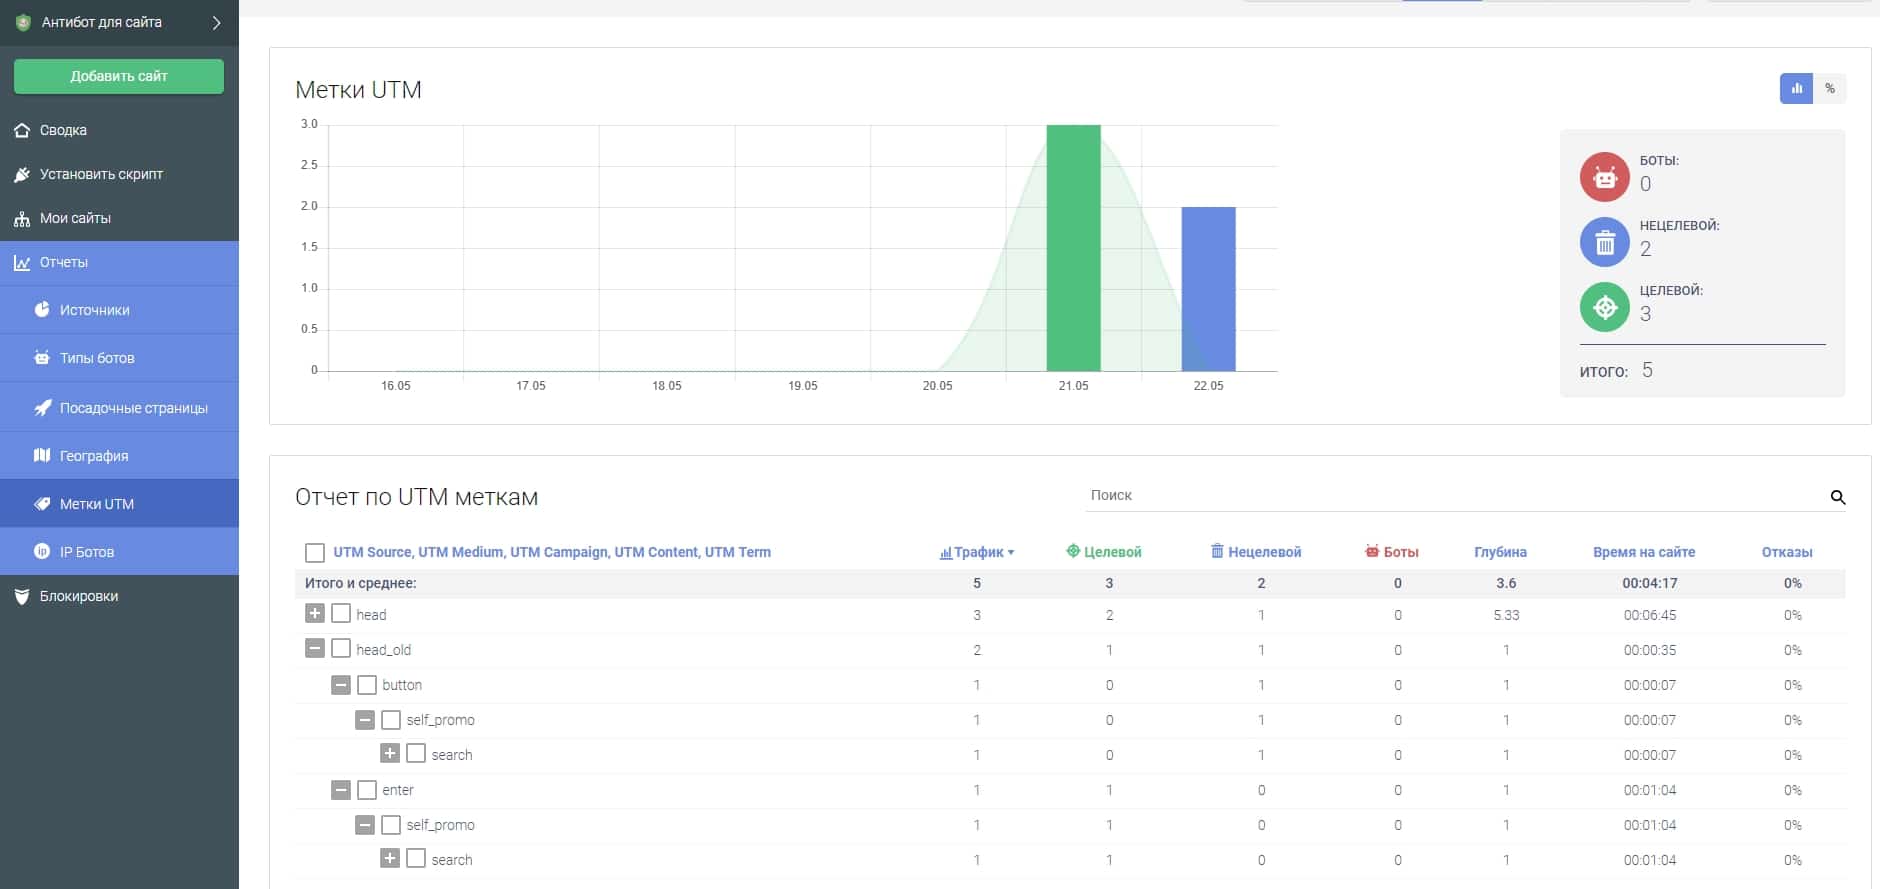Expand the head row
This screenshot has width=1880, height=889.
(315, 613)
